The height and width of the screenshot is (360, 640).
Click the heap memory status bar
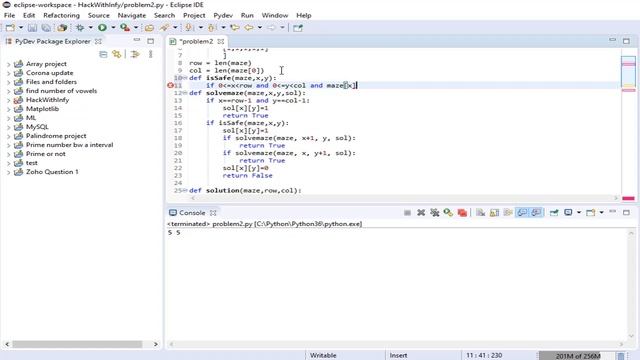(x=578, y=356)
